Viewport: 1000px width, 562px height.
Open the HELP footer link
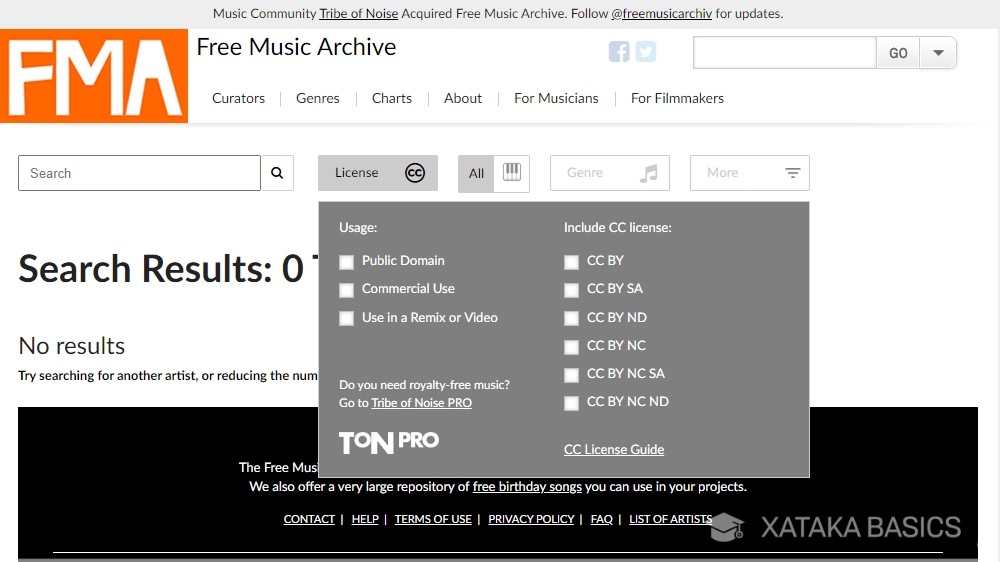[x=365, y=519]
